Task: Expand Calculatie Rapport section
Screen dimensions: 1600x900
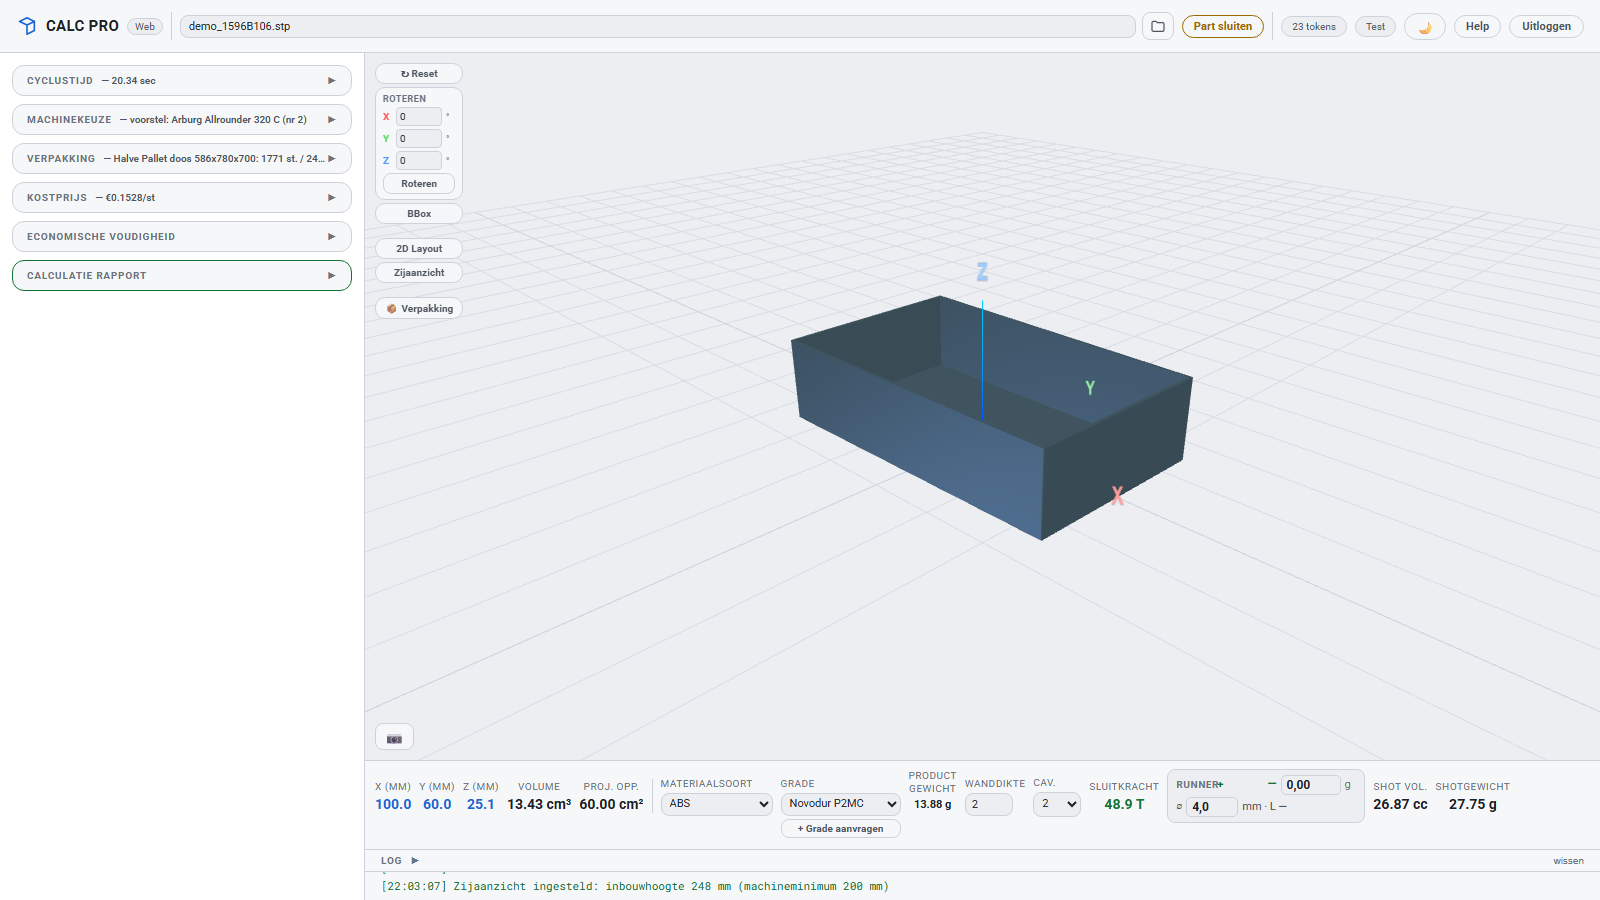Action: pos(182,275)
